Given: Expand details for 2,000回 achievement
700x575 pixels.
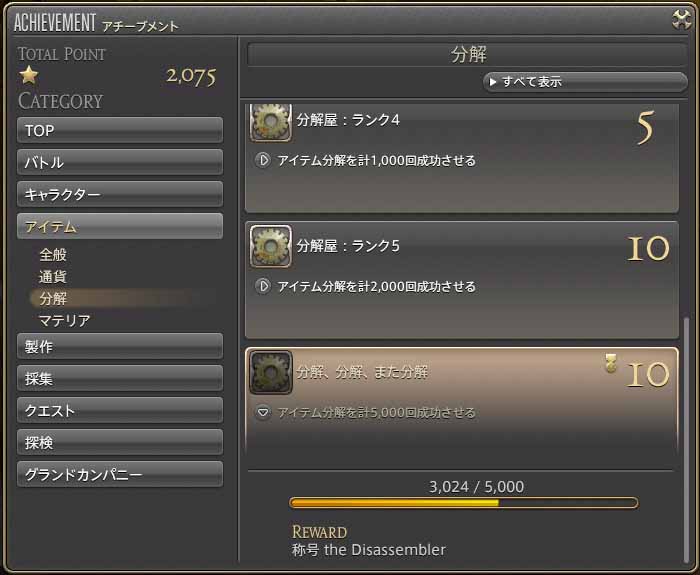Looking at the screenshot, I should [263, 286].
